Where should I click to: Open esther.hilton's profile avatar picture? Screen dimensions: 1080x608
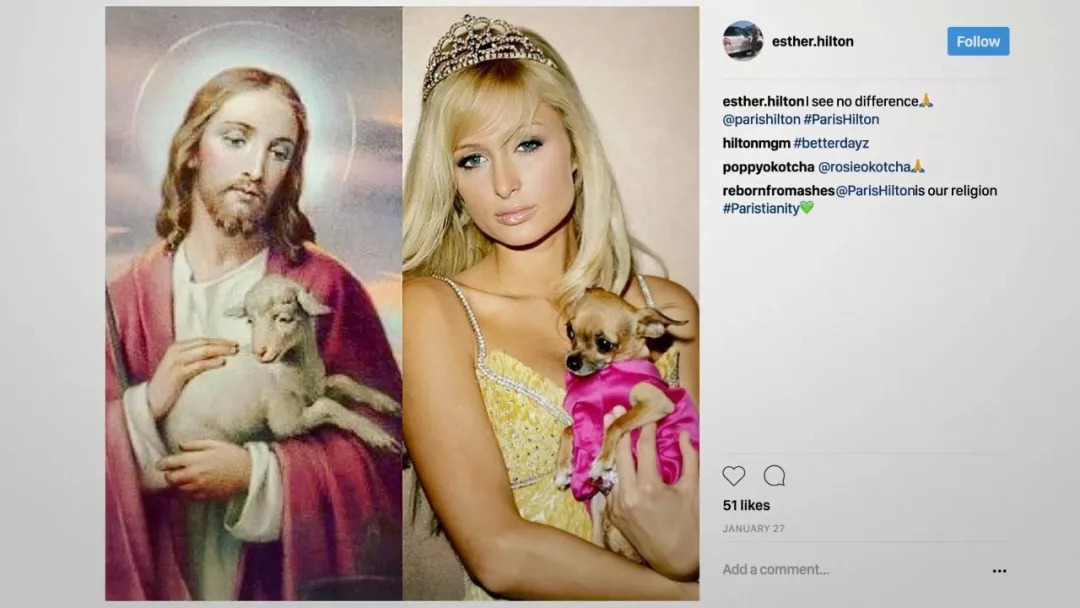tap(743, 41)
